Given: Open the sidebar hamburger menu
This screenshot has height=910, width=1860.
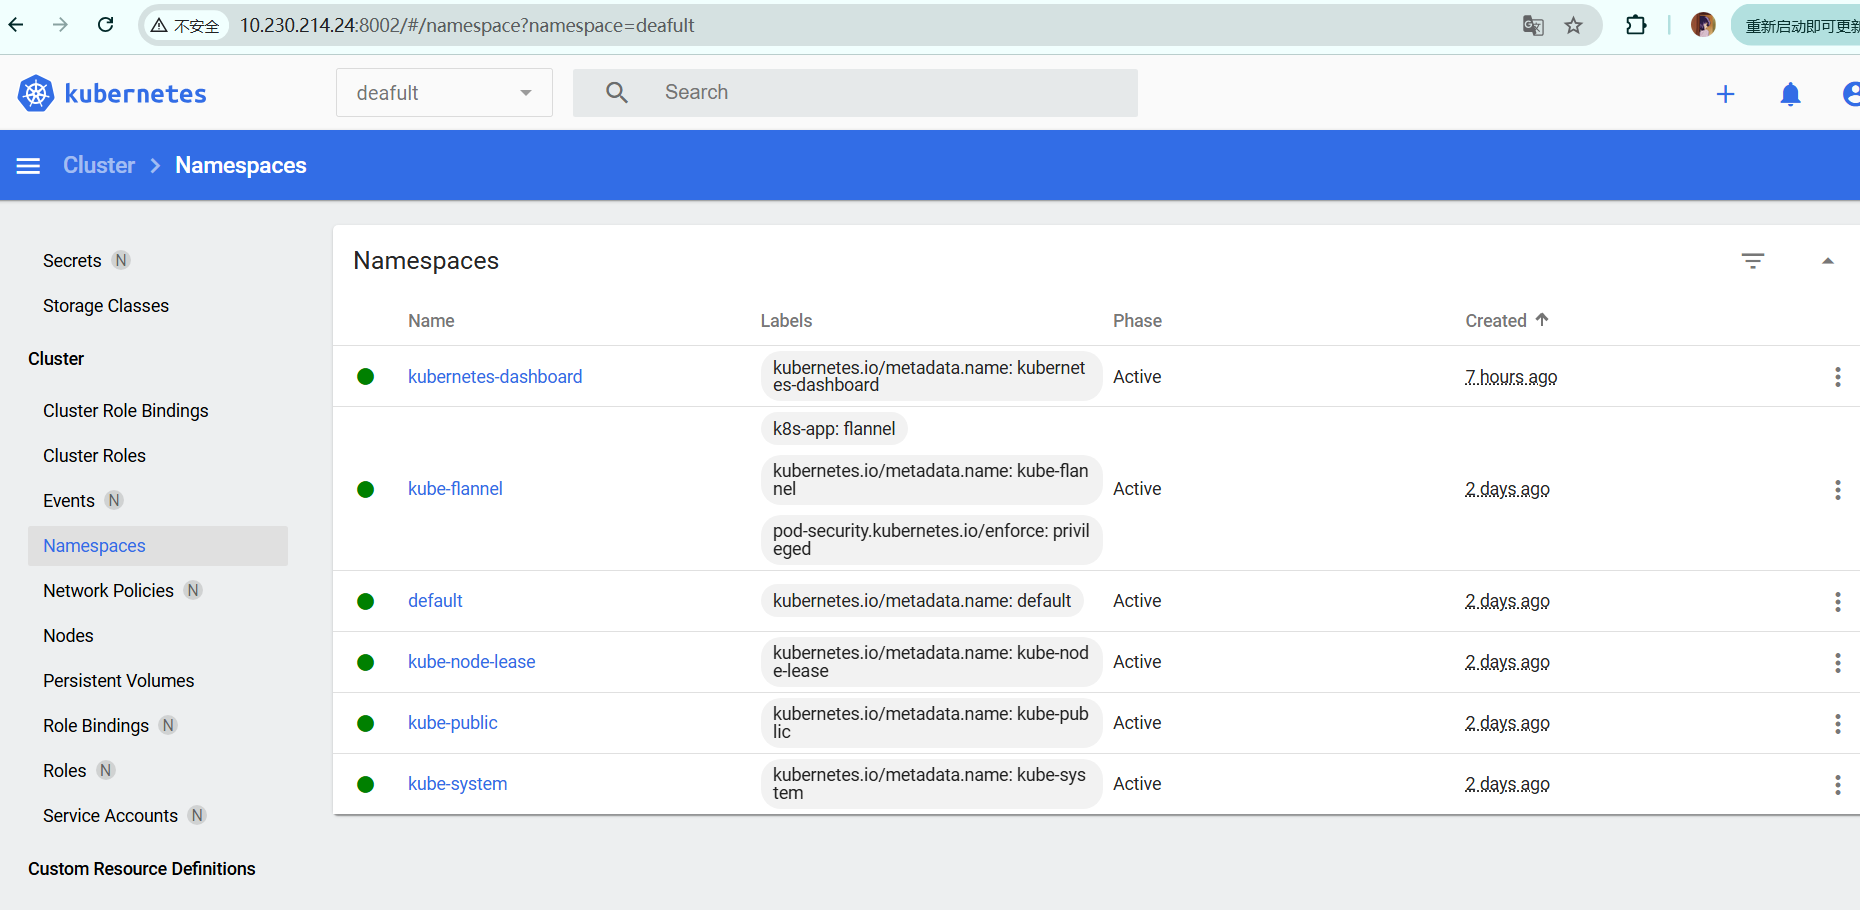Looking at the screenshot, I should click(28, 166).
